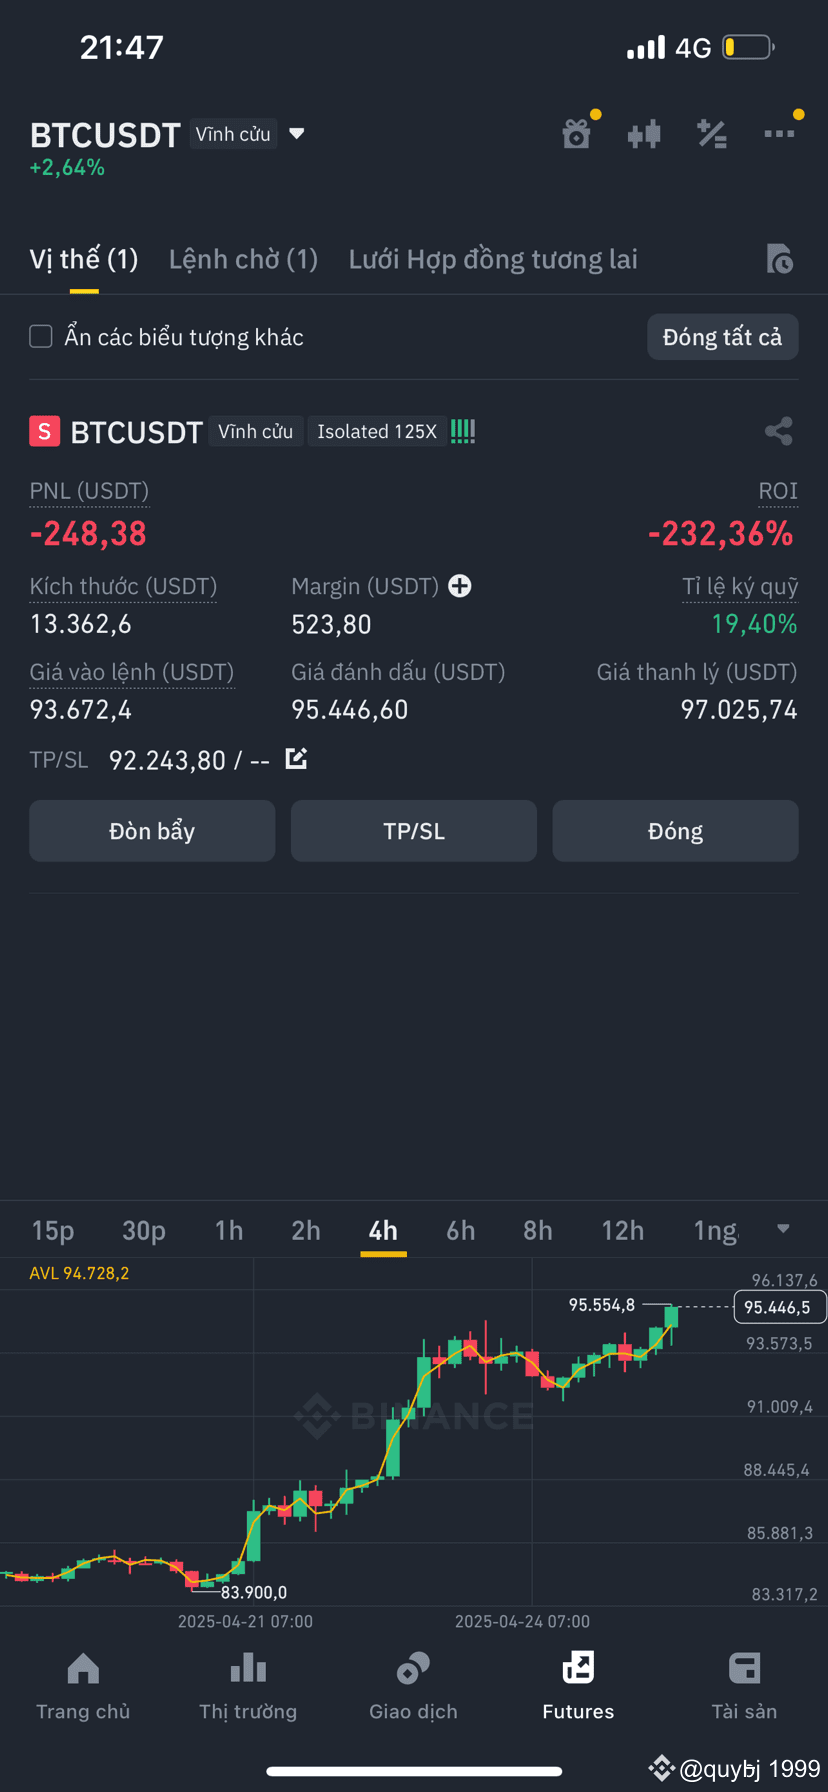The height and width of the screenshot is (1792, 828).
Task: Add margin with the plus icon
Action: click(x=460, y=586)
